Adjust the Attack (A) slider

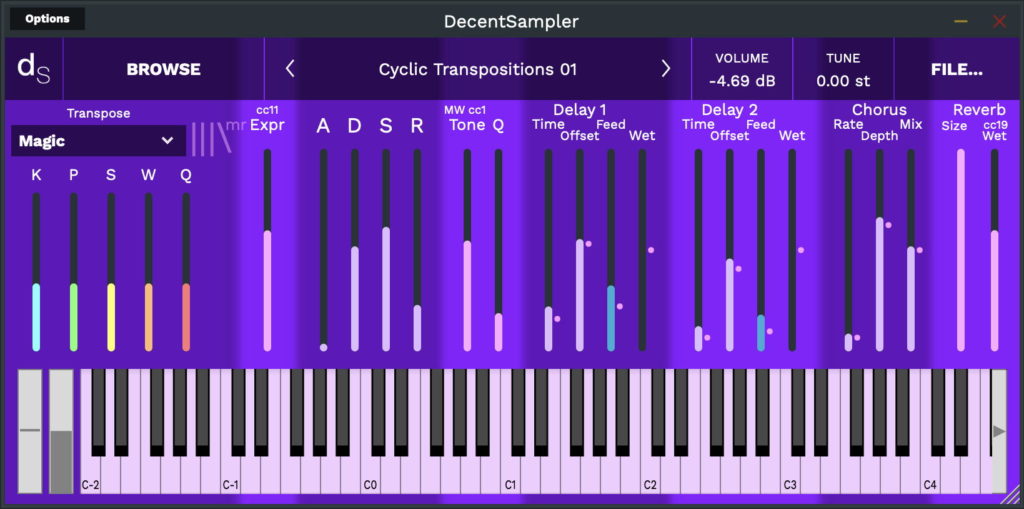323,250
